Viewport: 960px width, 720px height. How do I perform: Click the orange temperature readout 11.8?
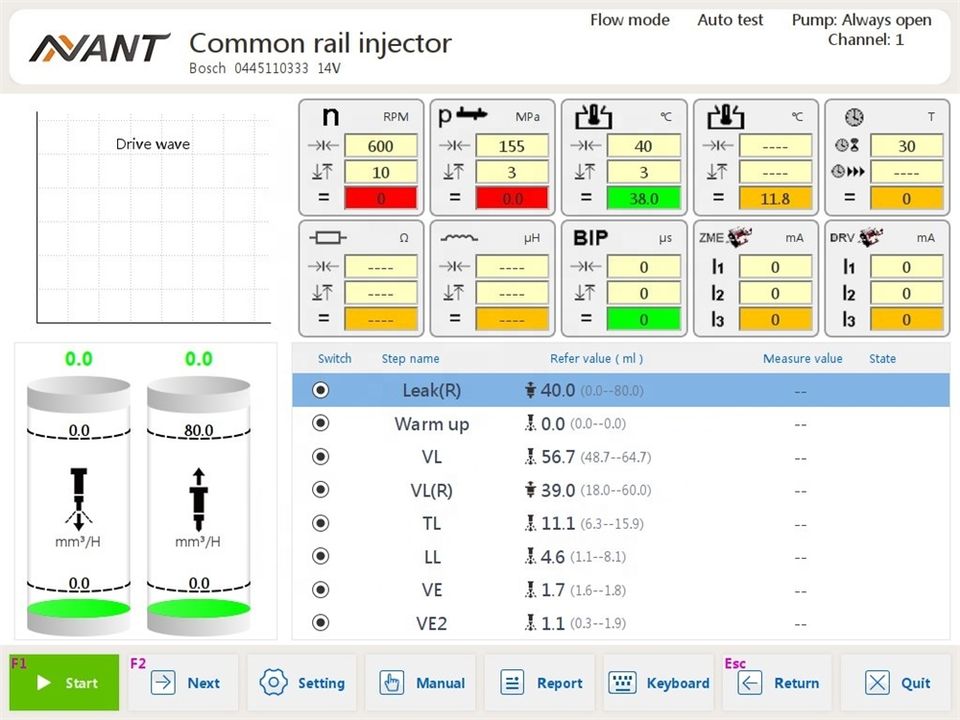point(775,198)
